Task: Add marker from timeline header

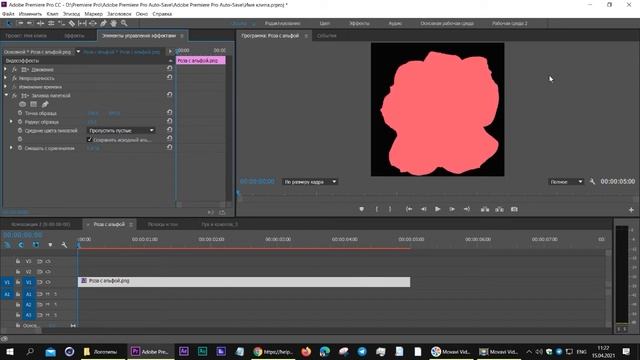Action: click(x=50, y=244)
